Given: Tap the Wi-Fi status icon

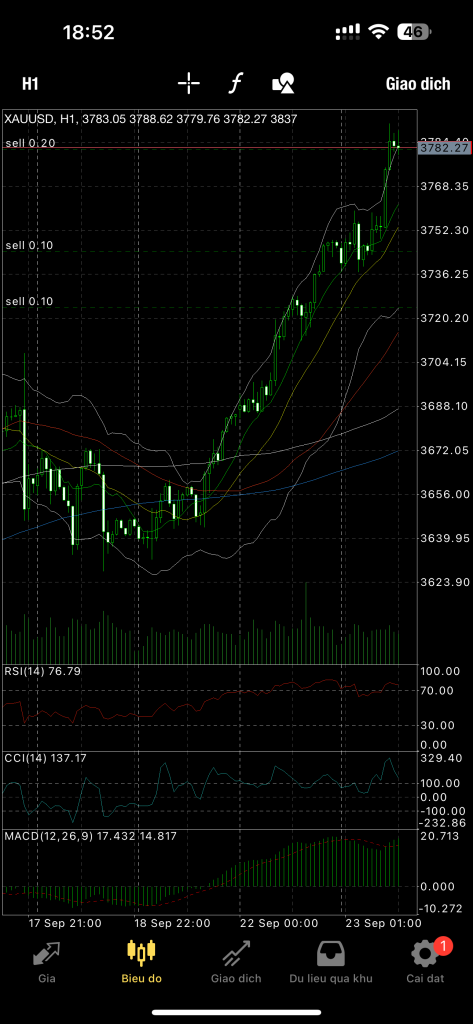Looking at the screenshot, I should pyautogui.click(x=377, y=31).
